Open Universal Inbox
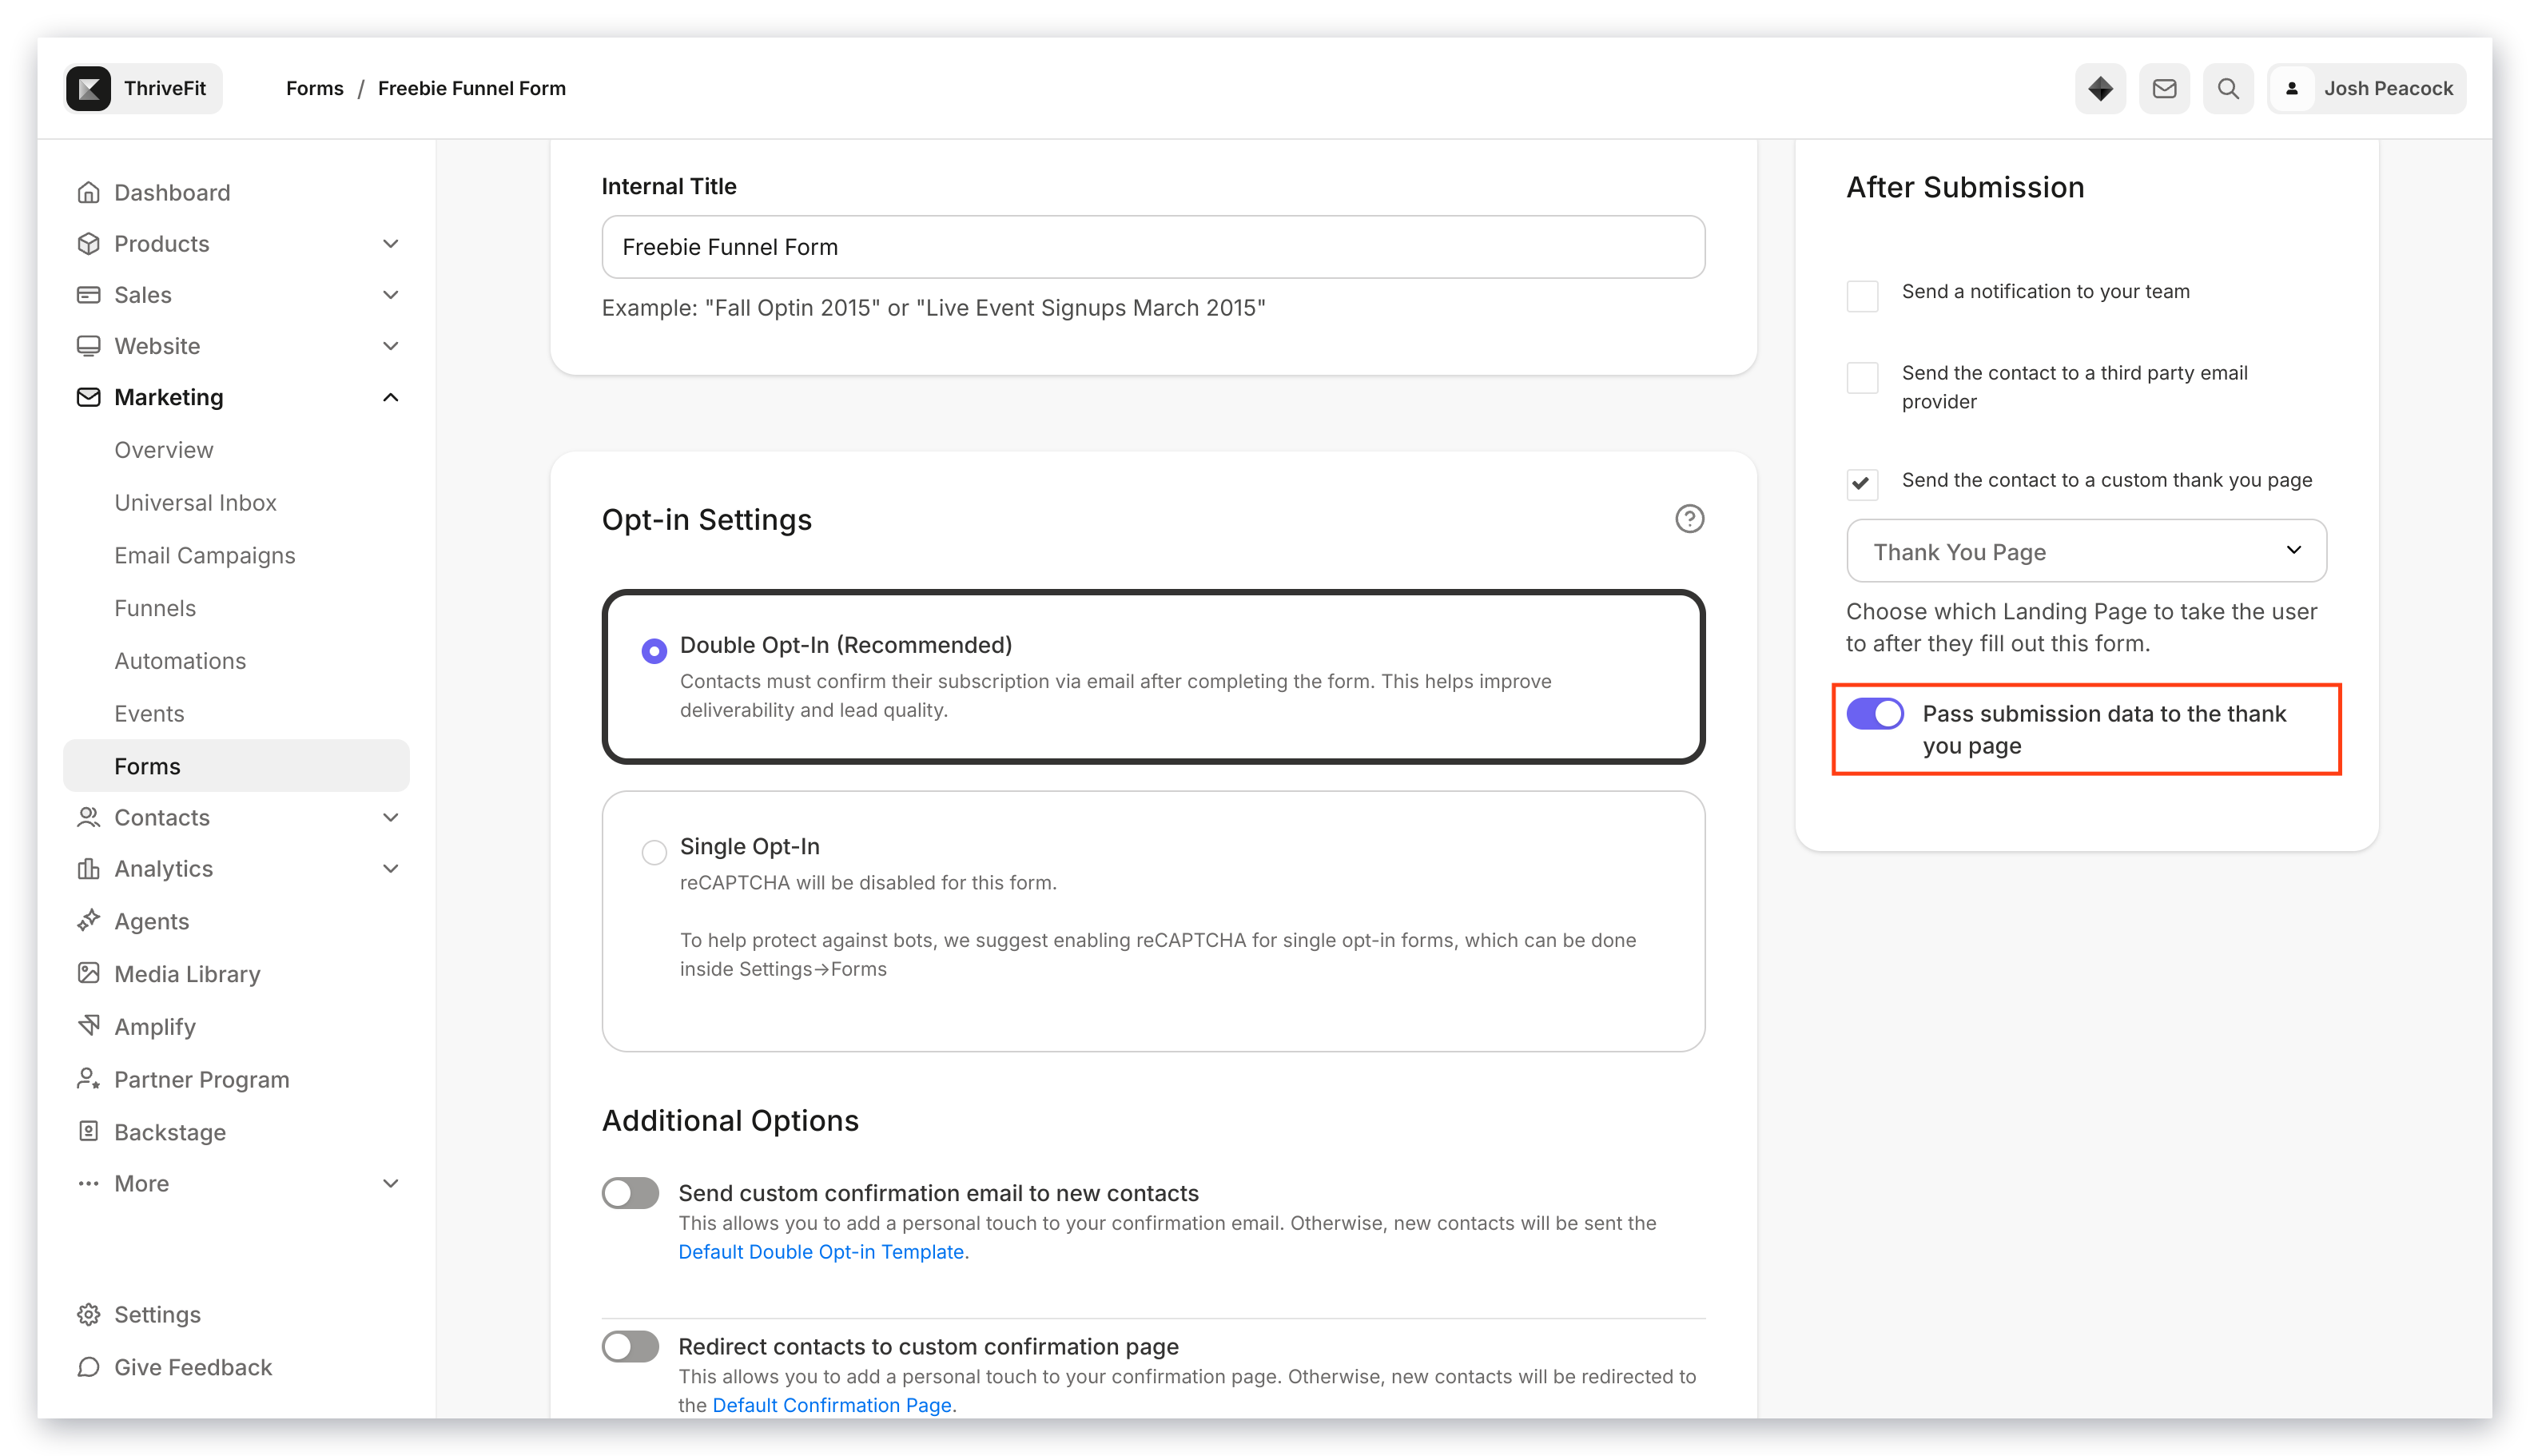This screenshot has height=1456, width=2530. tap(195, 502)
